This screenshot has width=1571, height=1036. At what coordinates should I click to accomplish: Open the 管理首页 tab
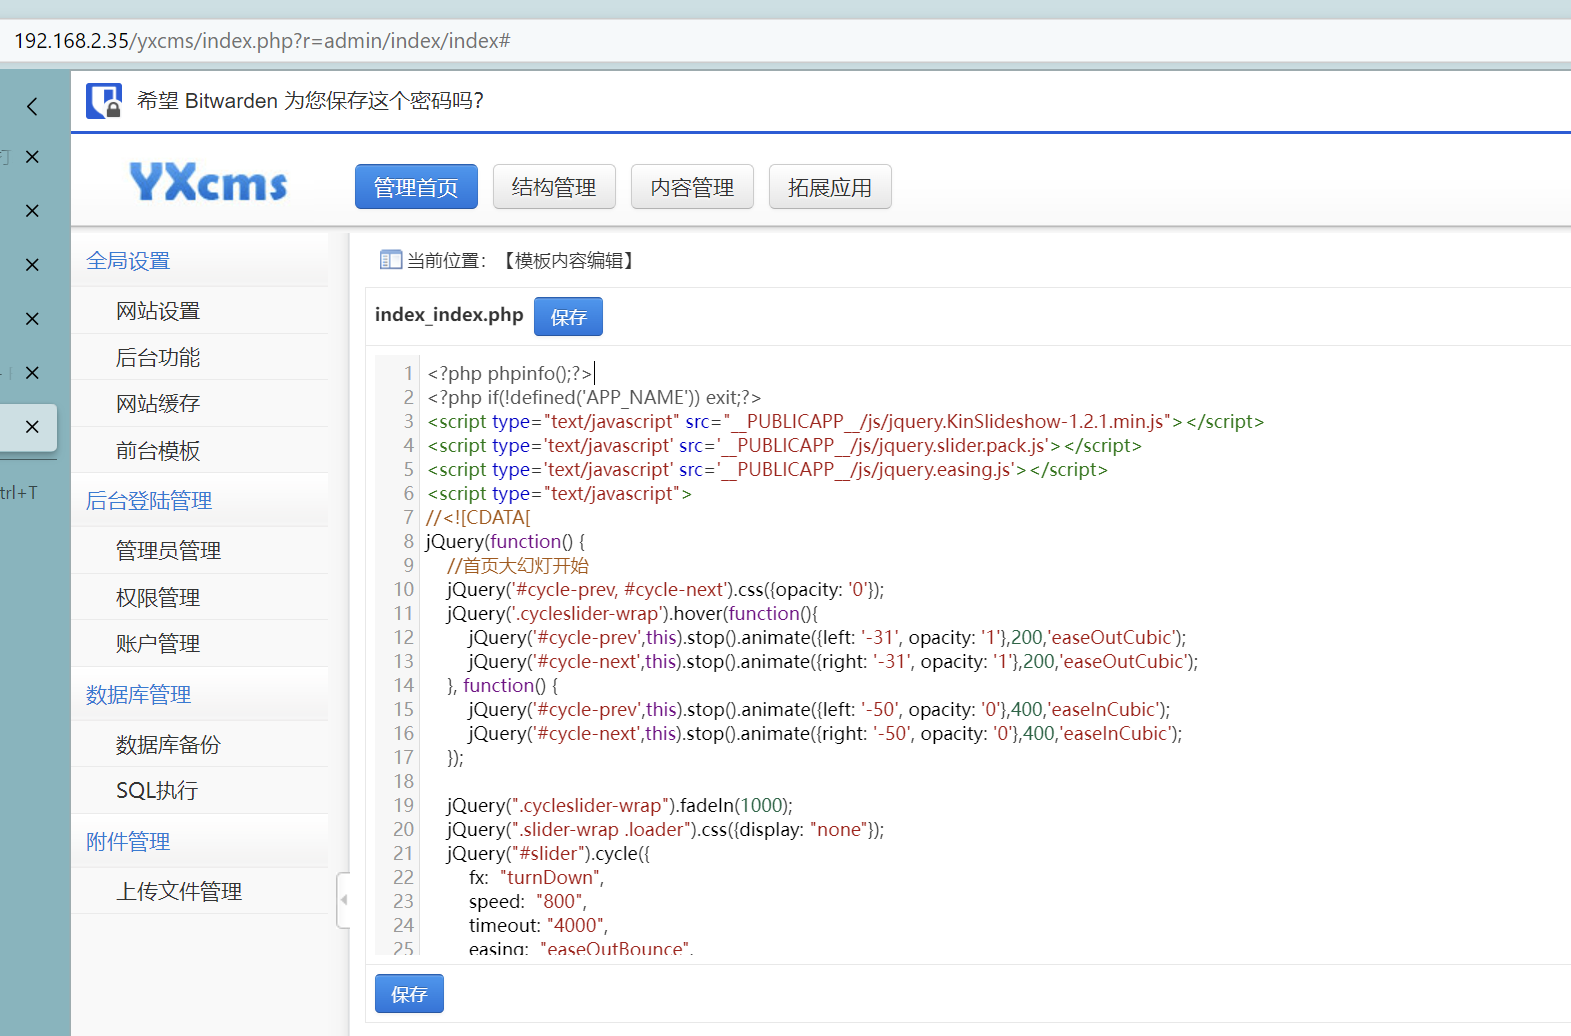[416, 187]
